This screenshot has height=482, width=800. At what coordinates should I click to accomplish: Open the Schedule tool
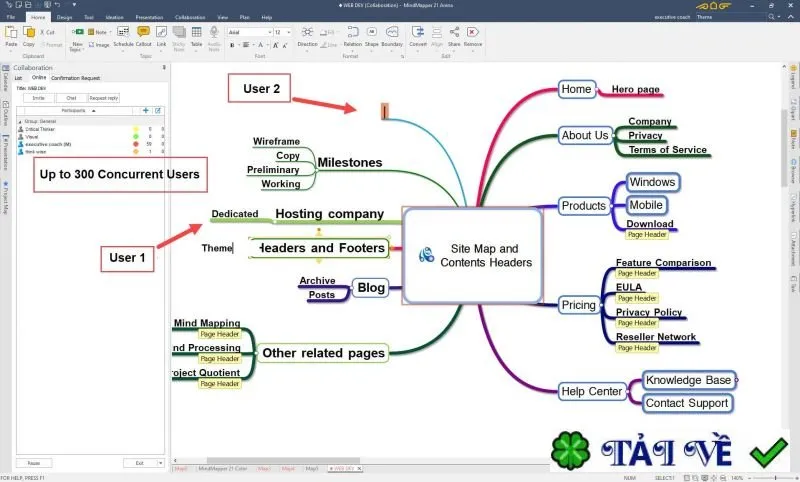tap(123, 36)
